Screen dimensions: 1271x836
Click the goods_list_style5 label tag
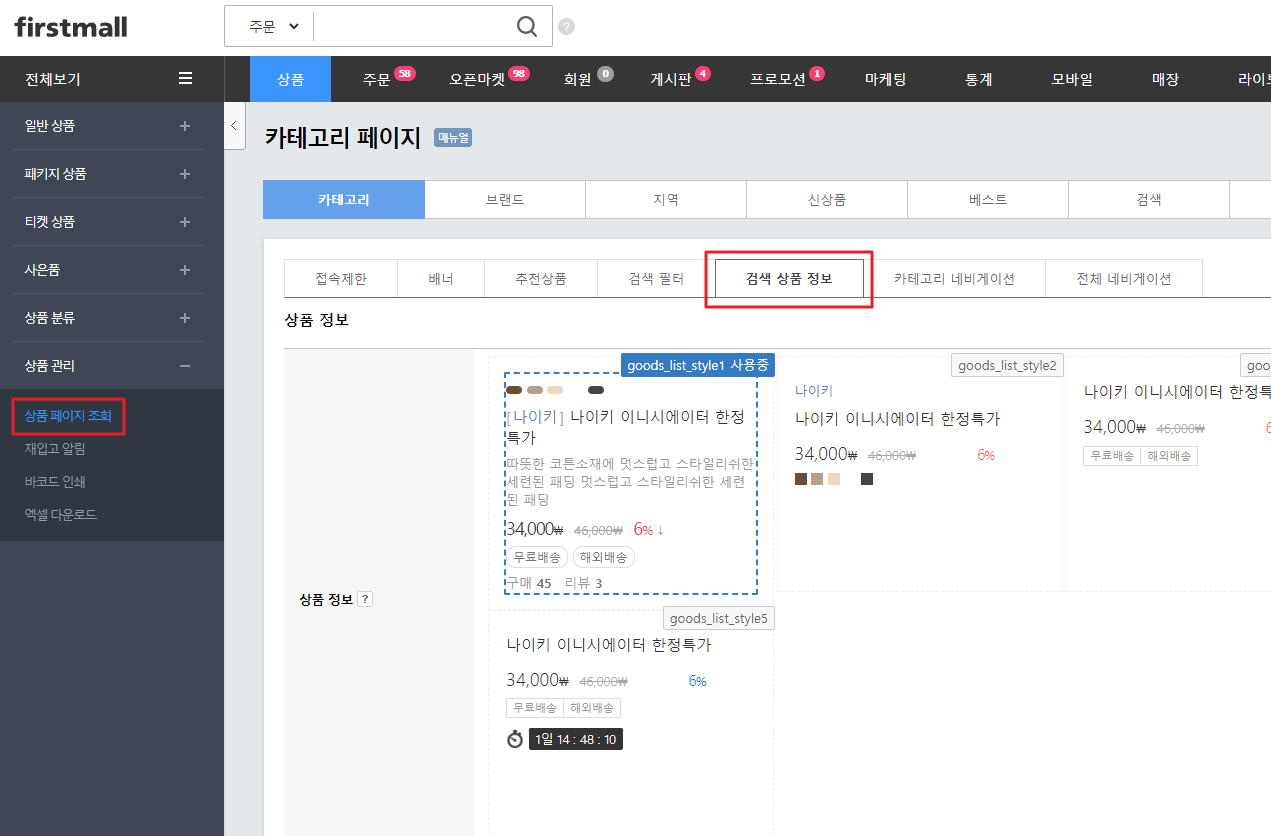coord(719,618)
